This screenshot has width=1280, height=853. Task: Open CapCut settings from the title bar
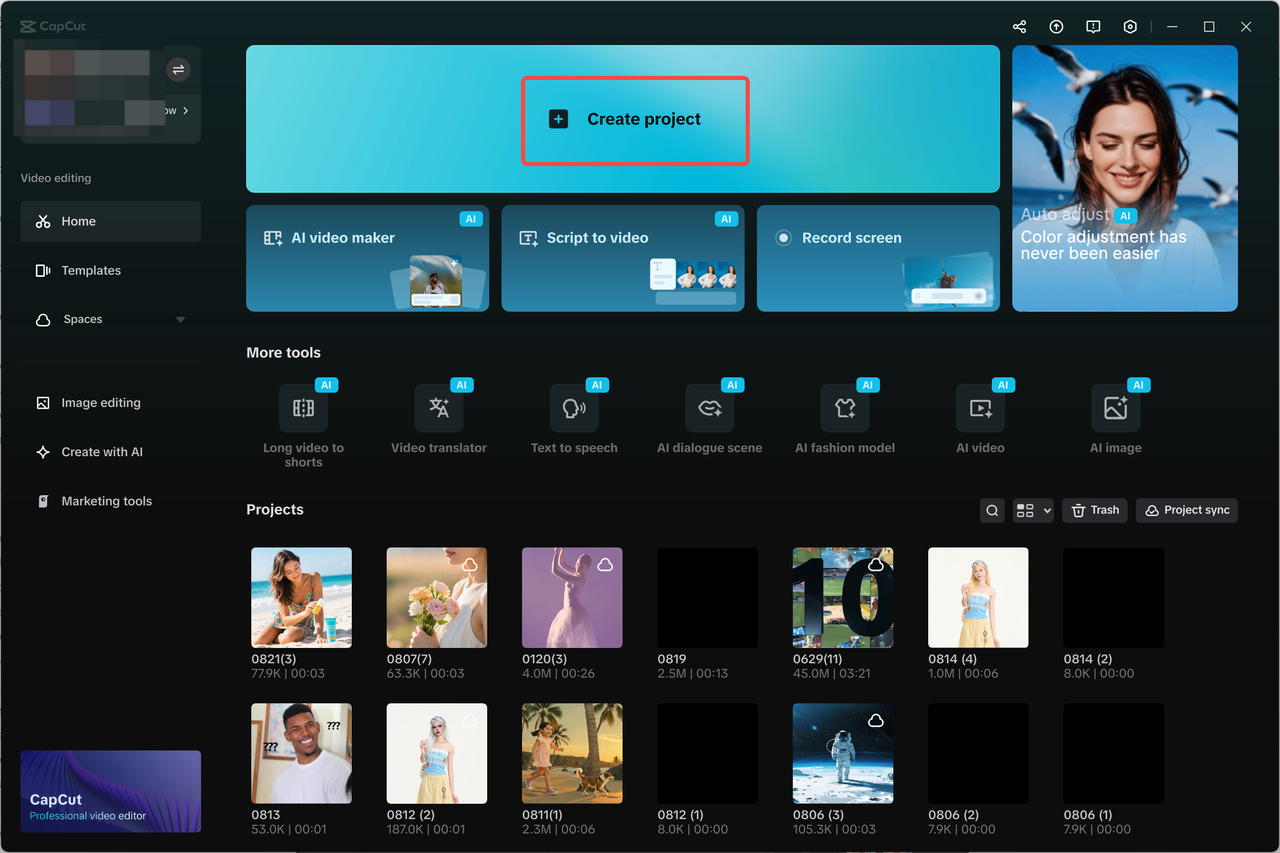click(x=1130, y=26)
